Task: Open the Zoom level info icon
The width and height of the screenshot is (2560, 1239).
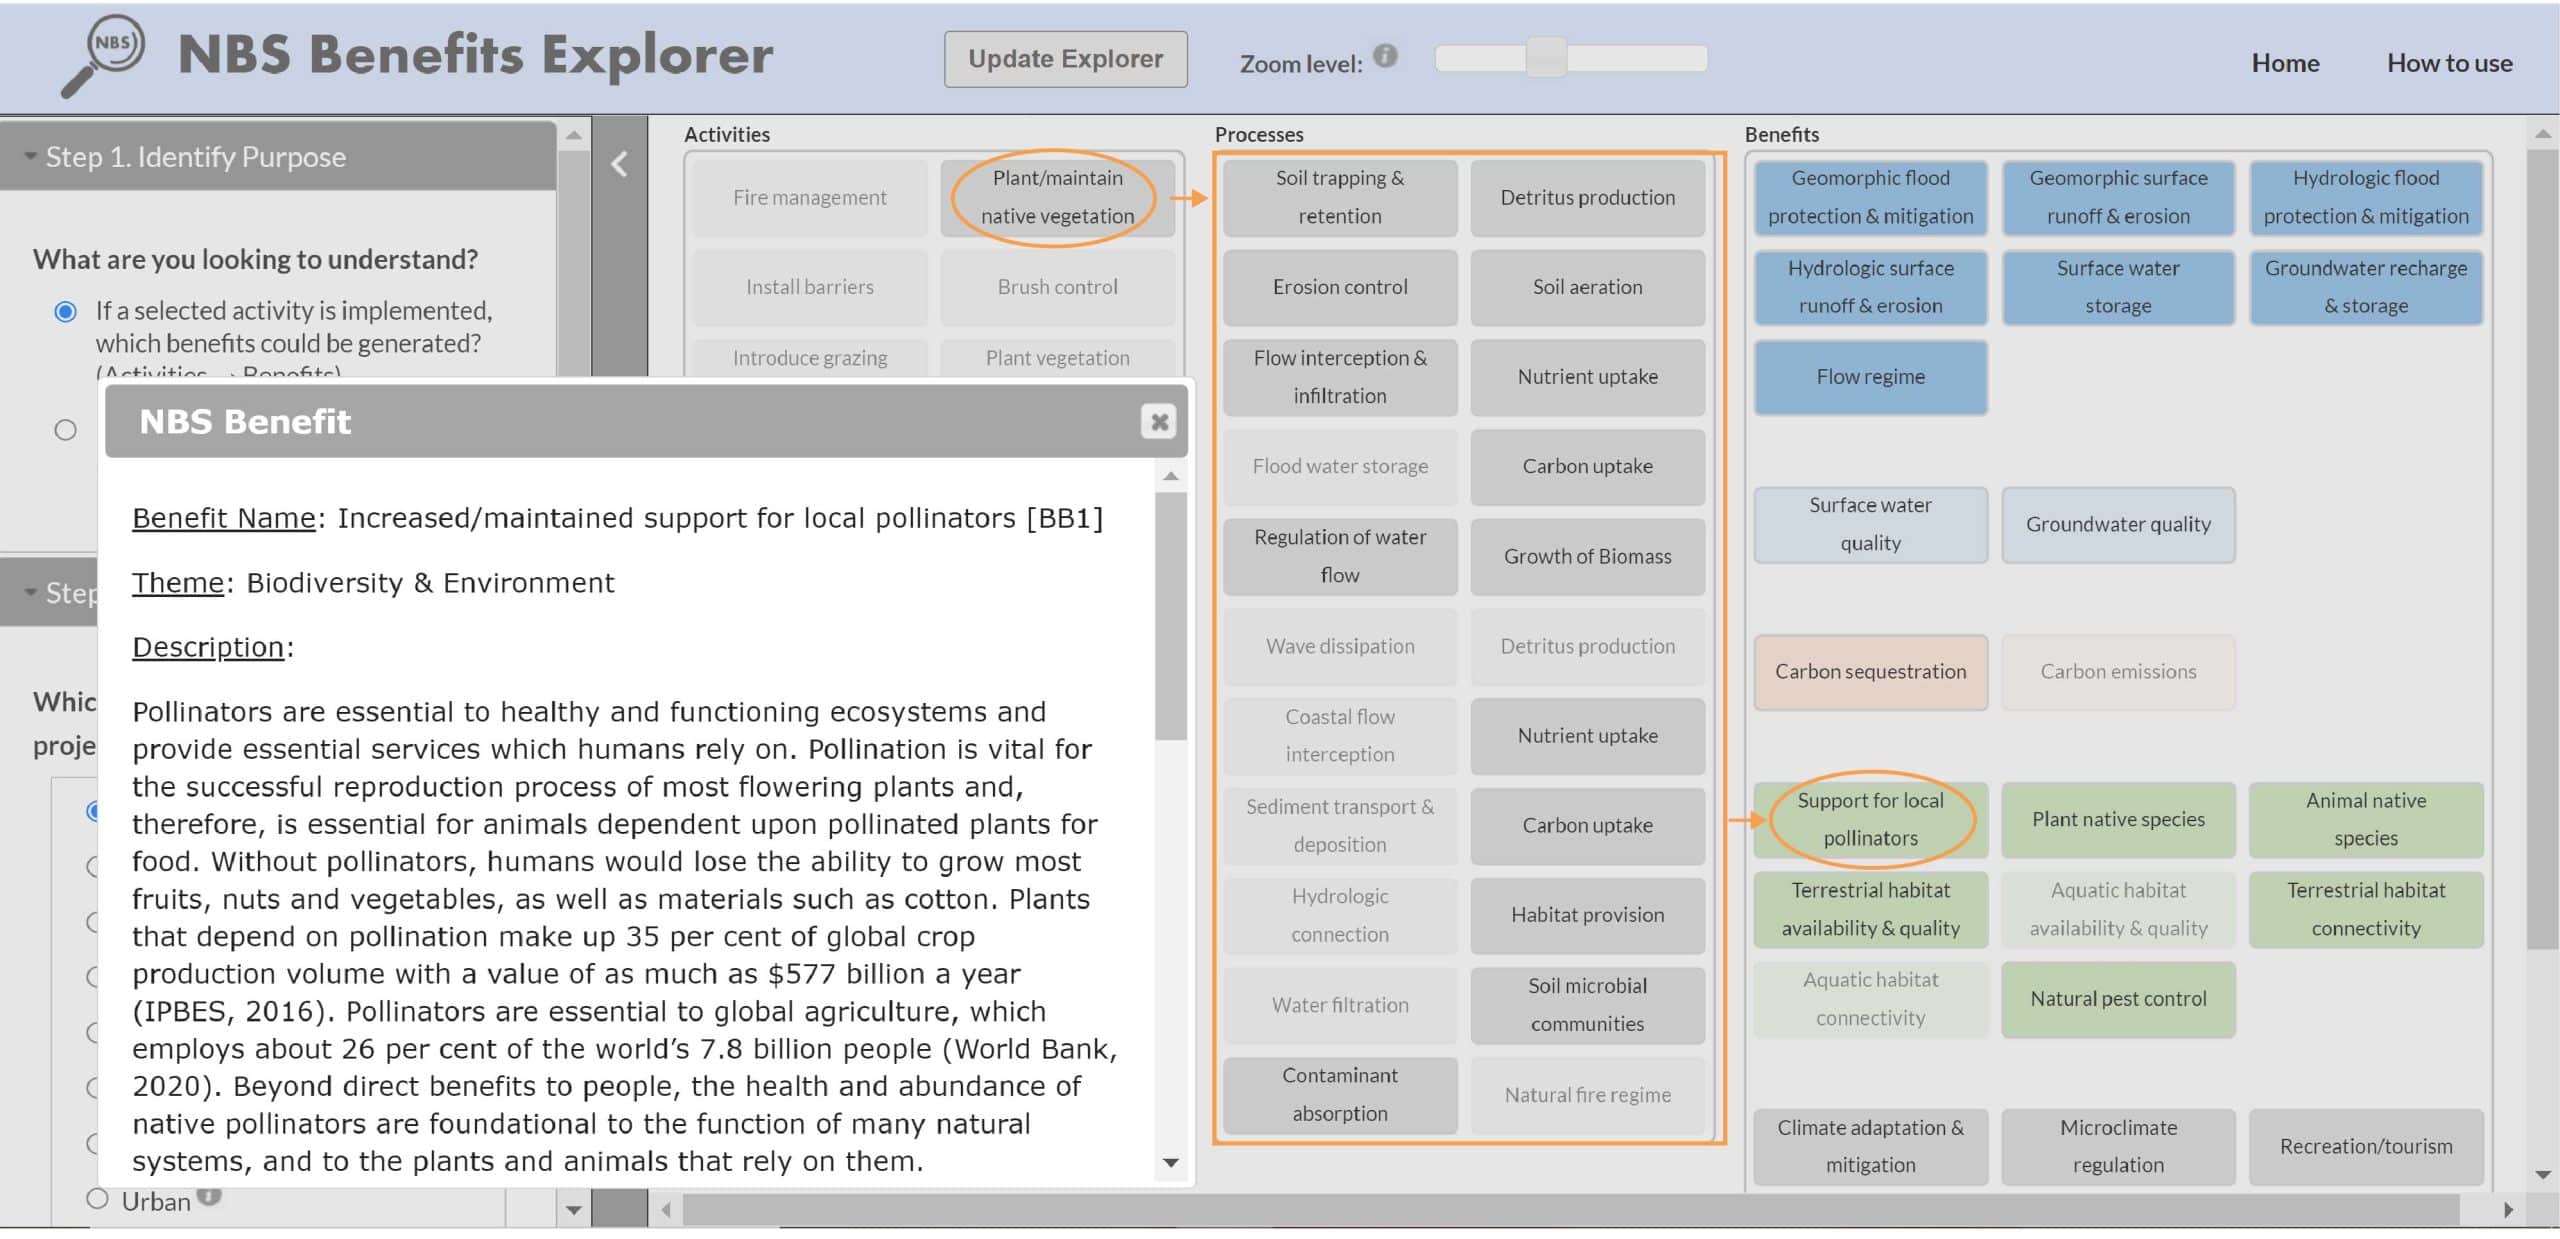Action: click(1385, 56)
